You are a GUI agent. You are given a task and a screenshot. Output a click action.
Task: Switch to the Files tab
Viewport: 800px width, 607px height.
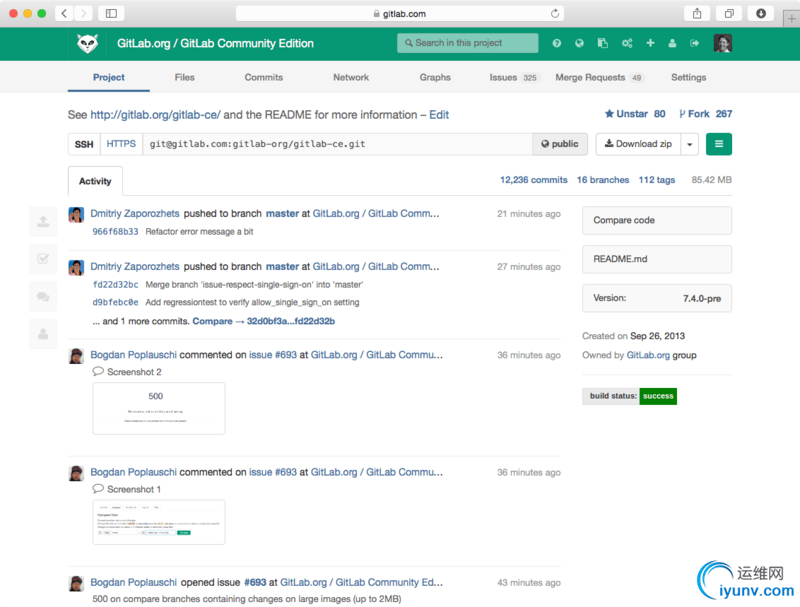[x=185, y=77]
